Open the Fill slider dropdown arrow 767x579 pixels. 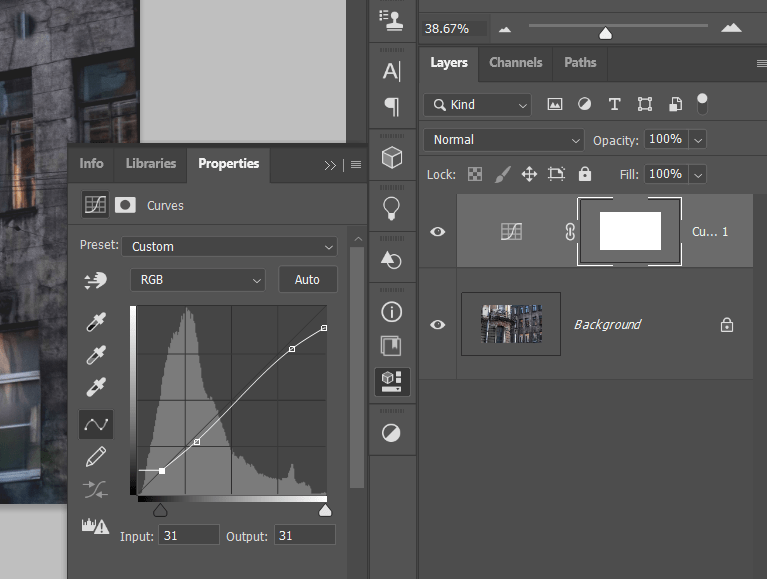click(698, 174)
